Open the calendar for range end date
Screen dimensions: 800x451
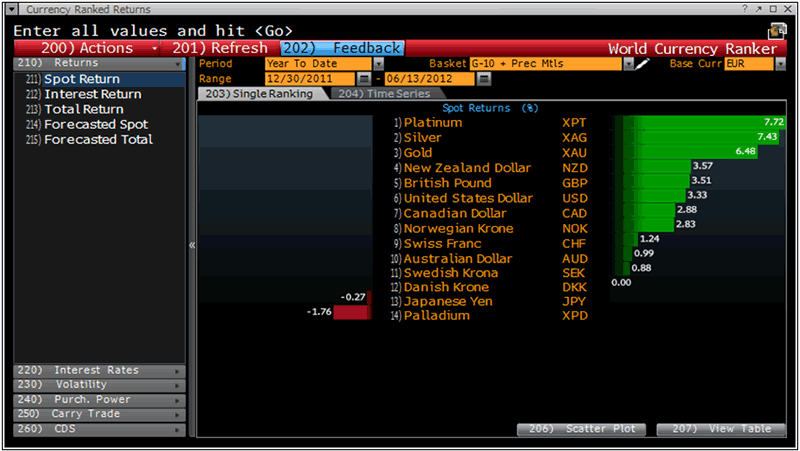pyautogui.click(x=484, y=79)
